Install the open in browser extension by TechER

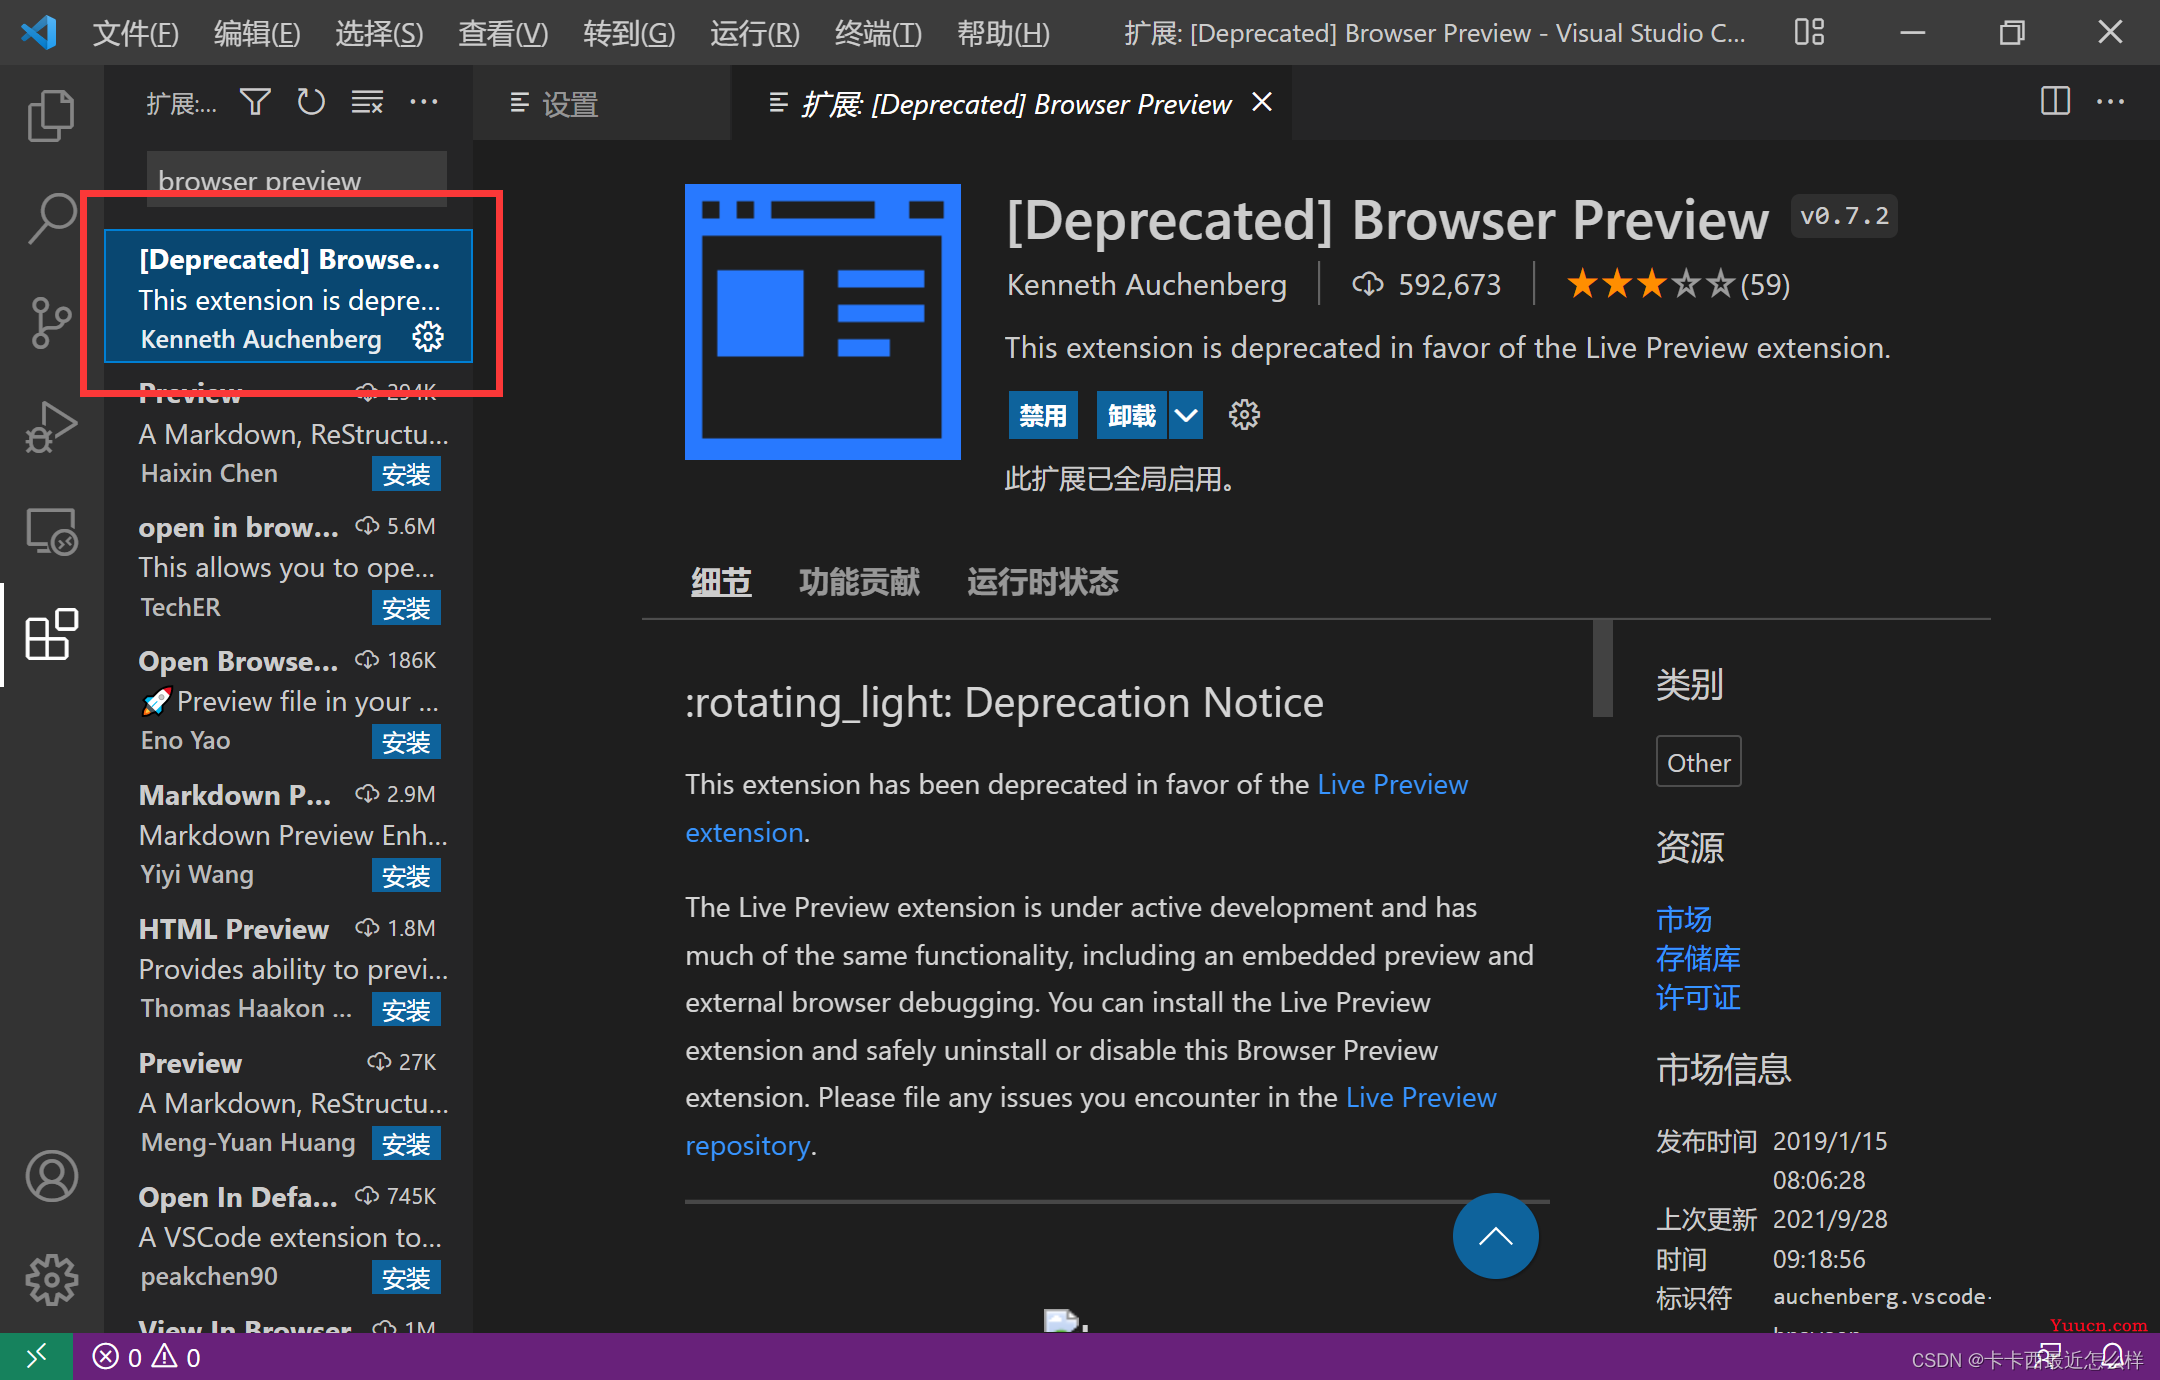click(x=406, y=608)
